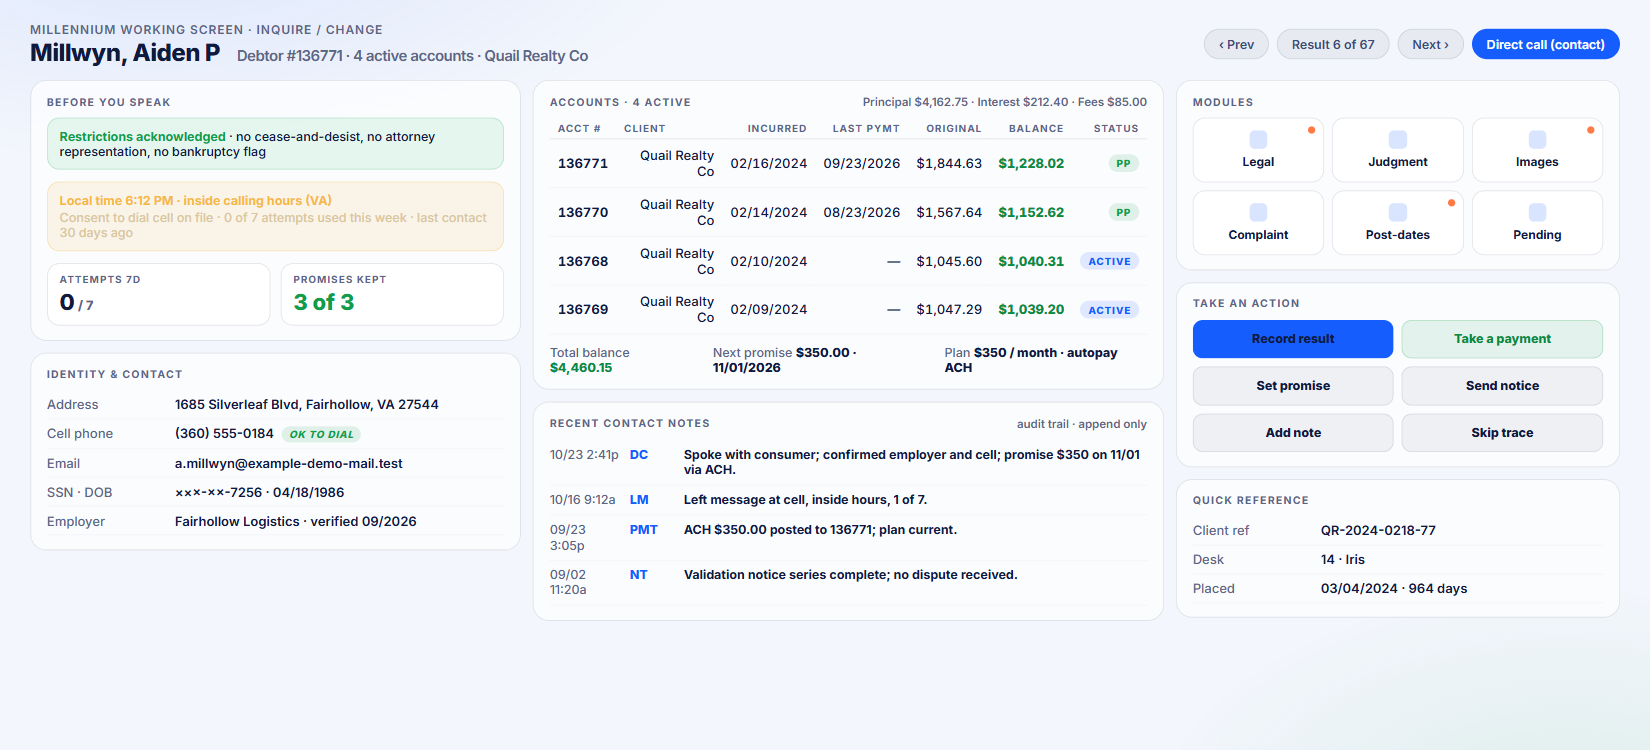The width and height of the screenshot is (1650, 750).
Task: Open the Judgment module
Action: 1398,150
